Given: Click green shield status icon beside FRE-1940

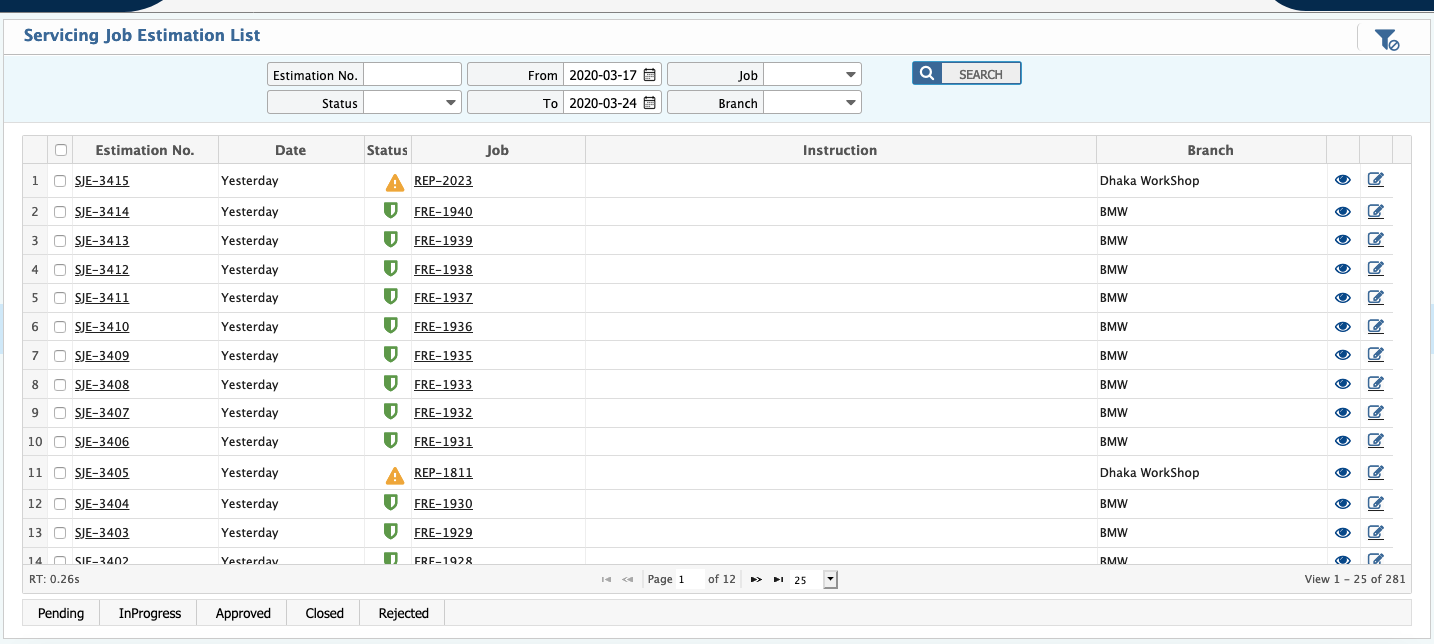Looking at the screenshot, I should click(390, 211).
